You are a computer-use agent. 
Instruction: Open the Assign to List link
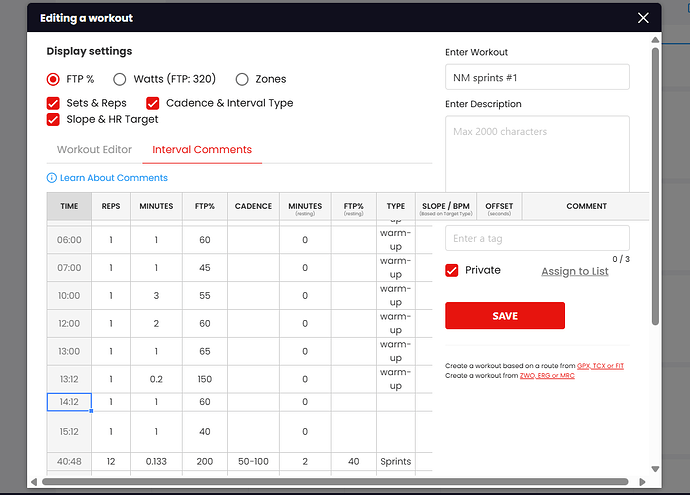point(574,271)
